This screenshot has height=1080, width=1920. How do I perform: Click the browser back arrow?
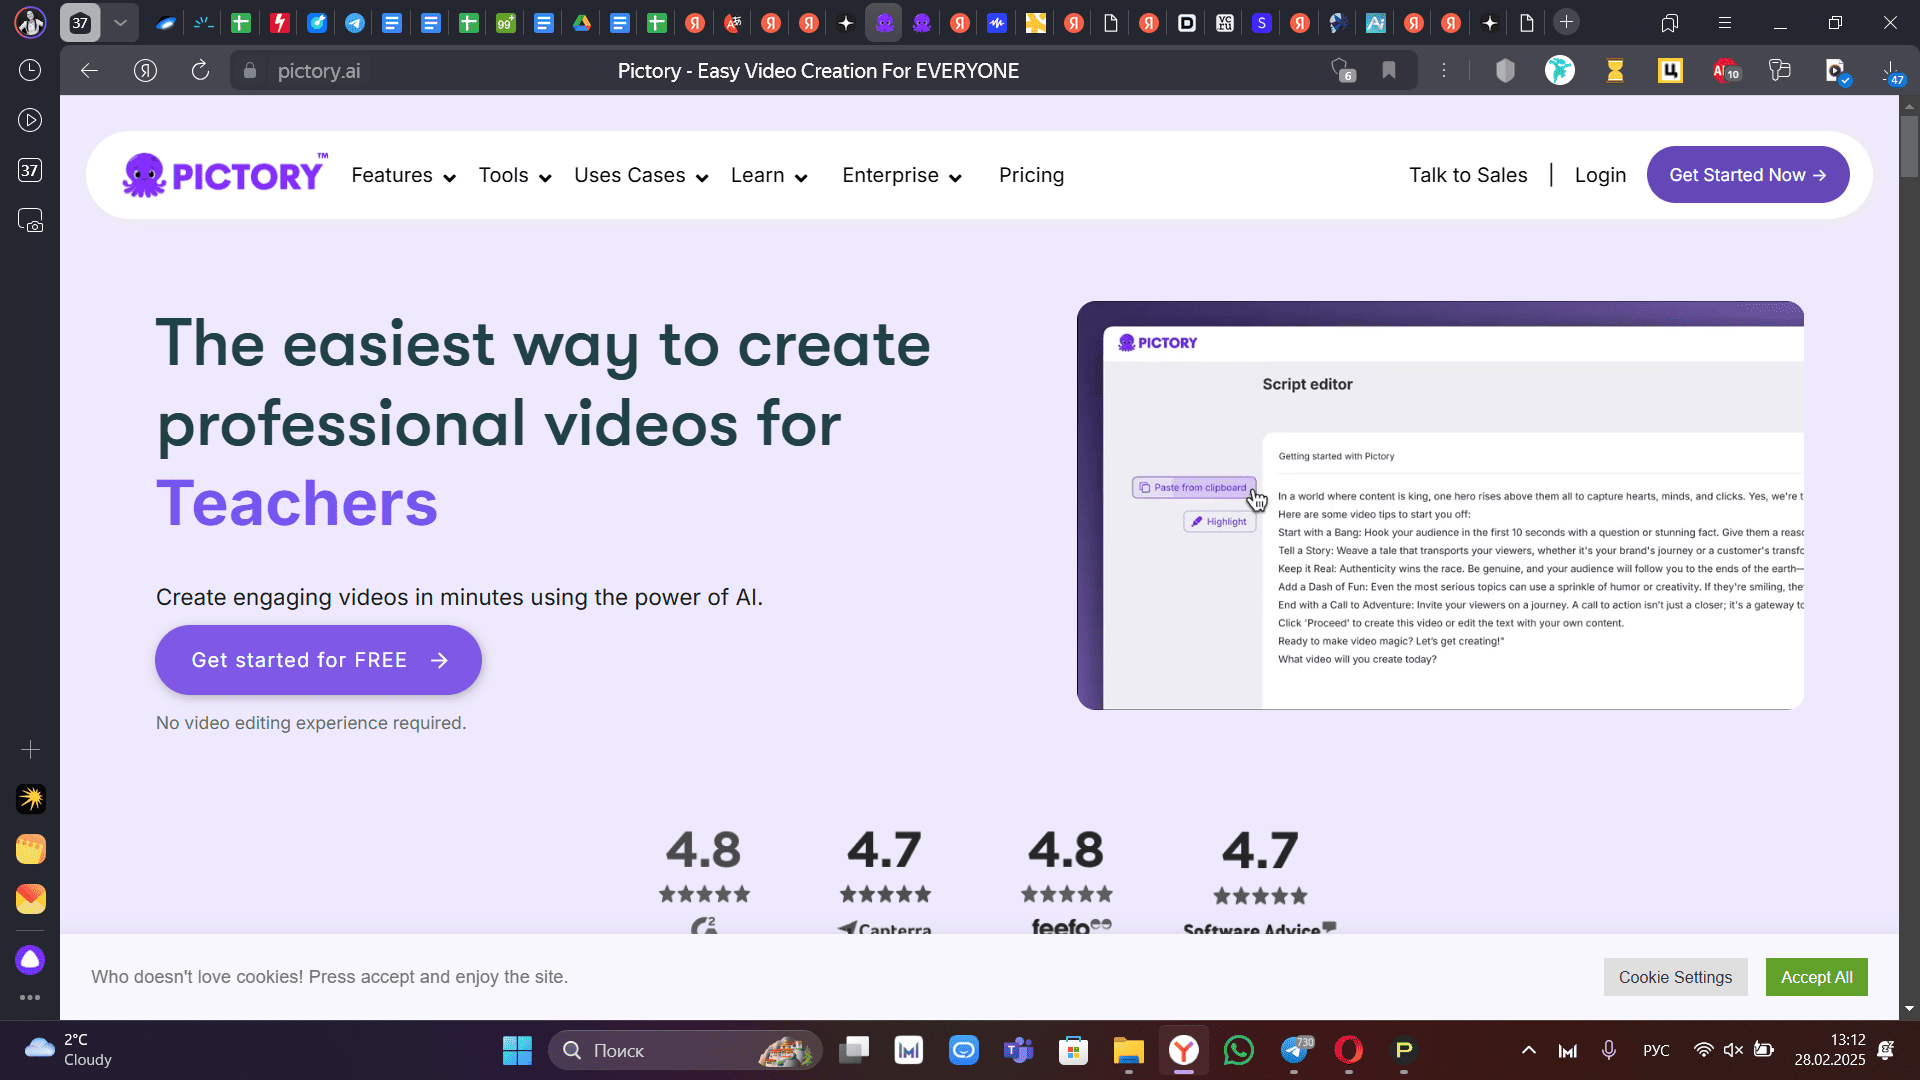tap(89, 70)
